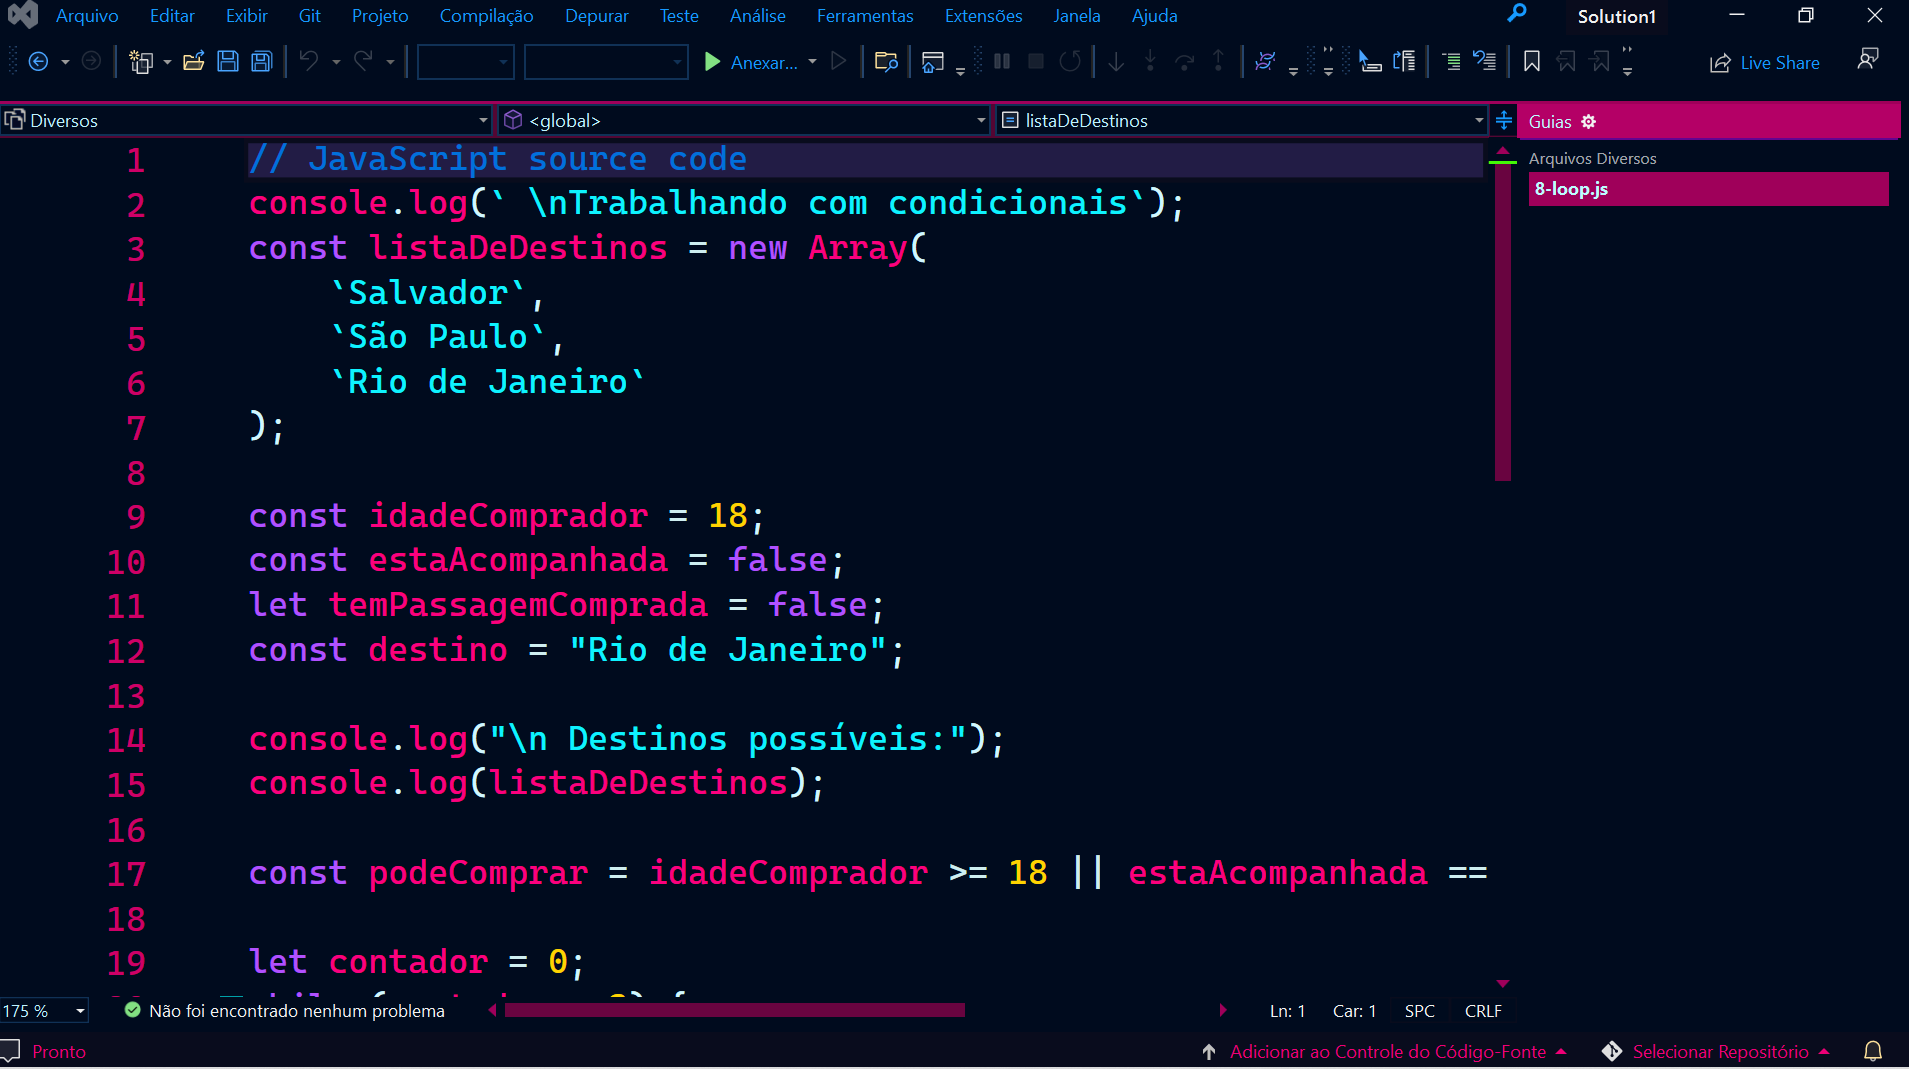Click the document column toolbar icon
Viewport: 1909px width, 1069px height.
click(1404, 62)
